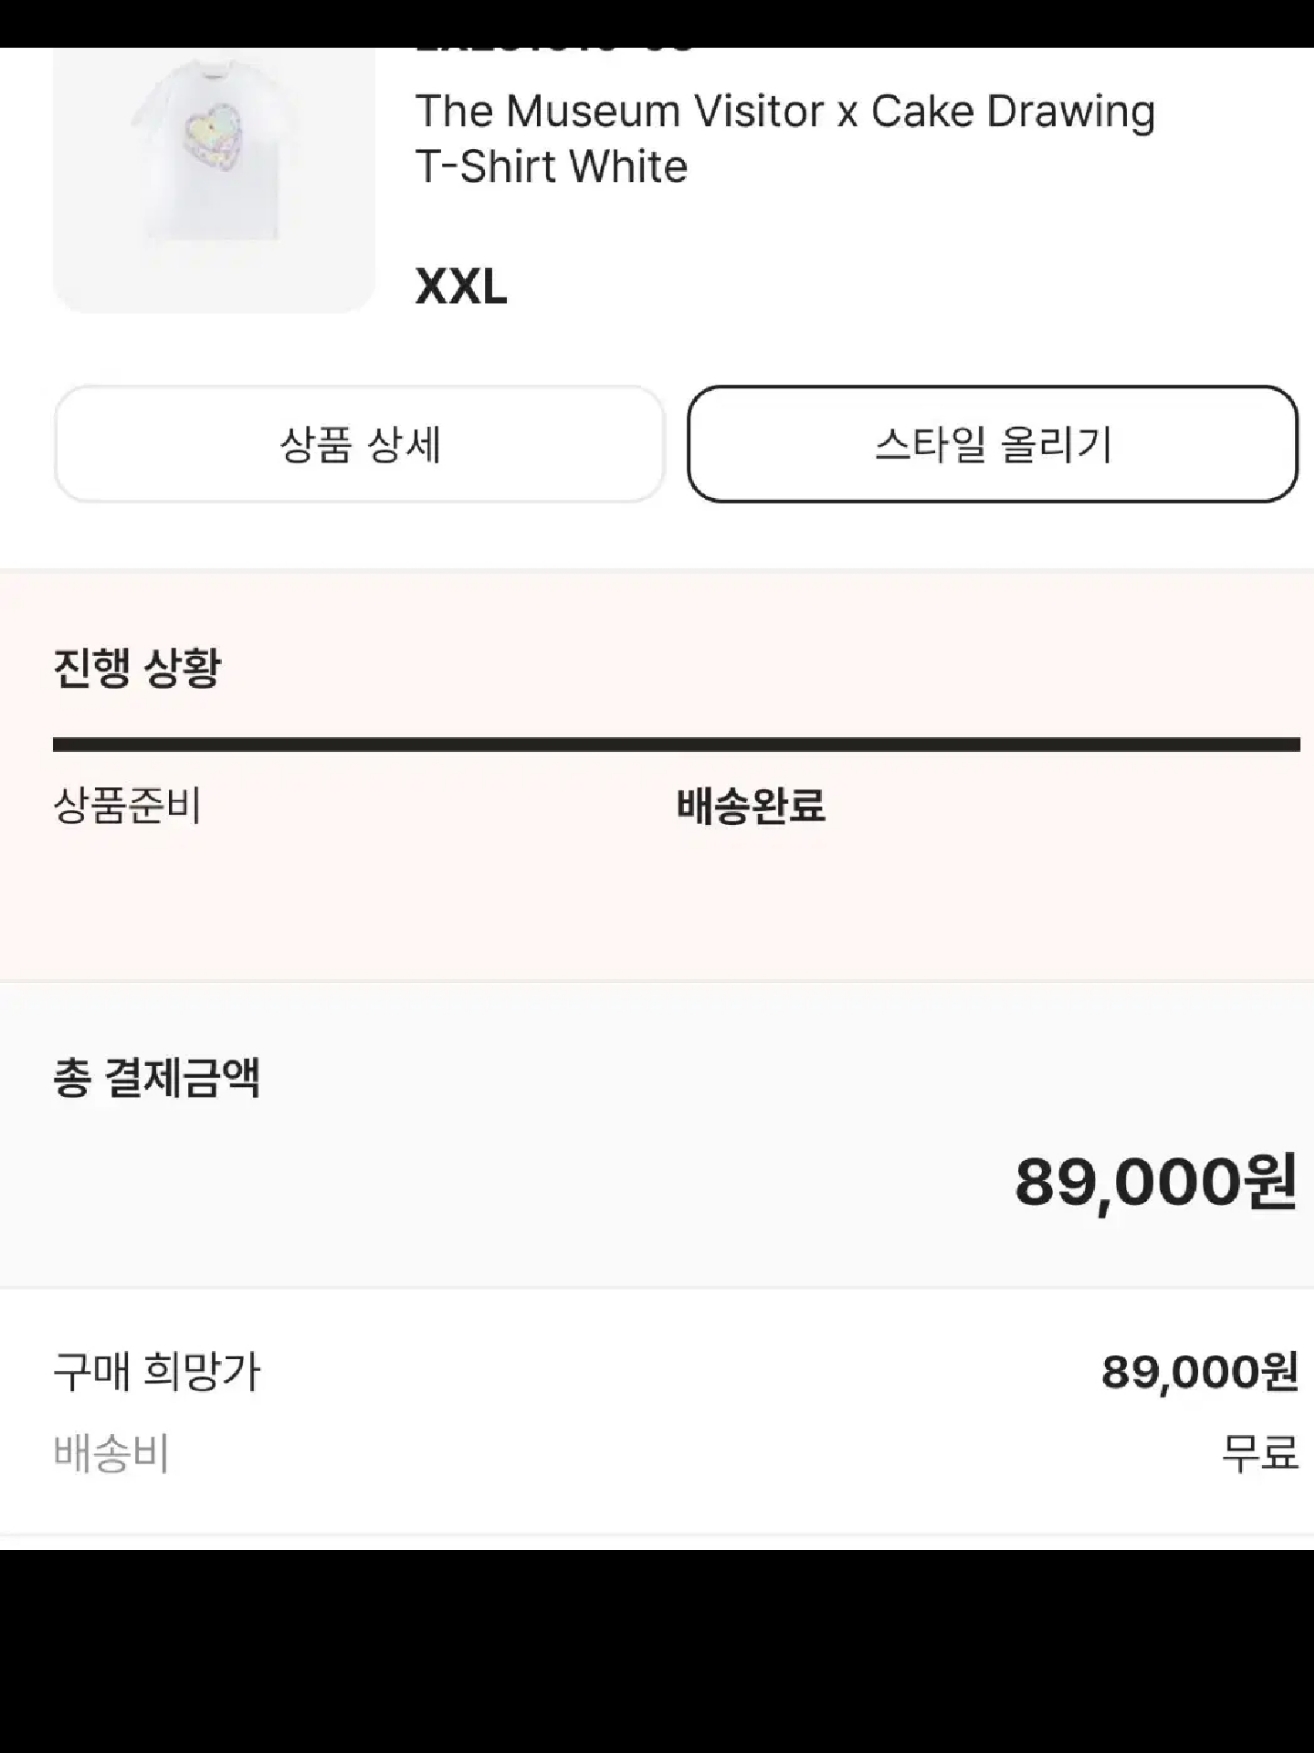Click the black delivery progress bar
The width and height of the screenshot is (1314, 1753).
point(676,744)
